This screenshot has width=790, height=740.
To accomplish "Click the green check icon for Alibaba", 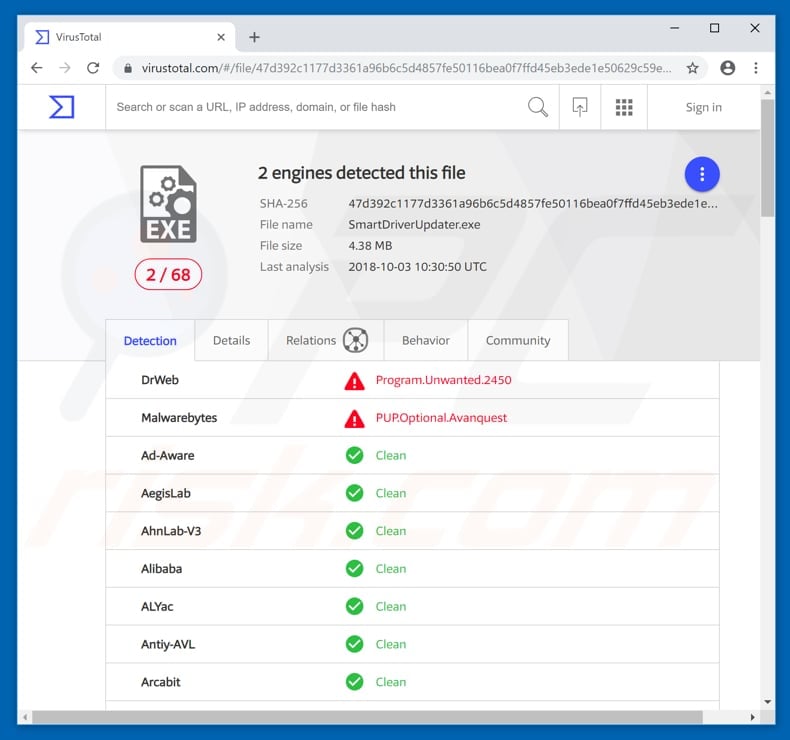I will (x=354, y=569).
